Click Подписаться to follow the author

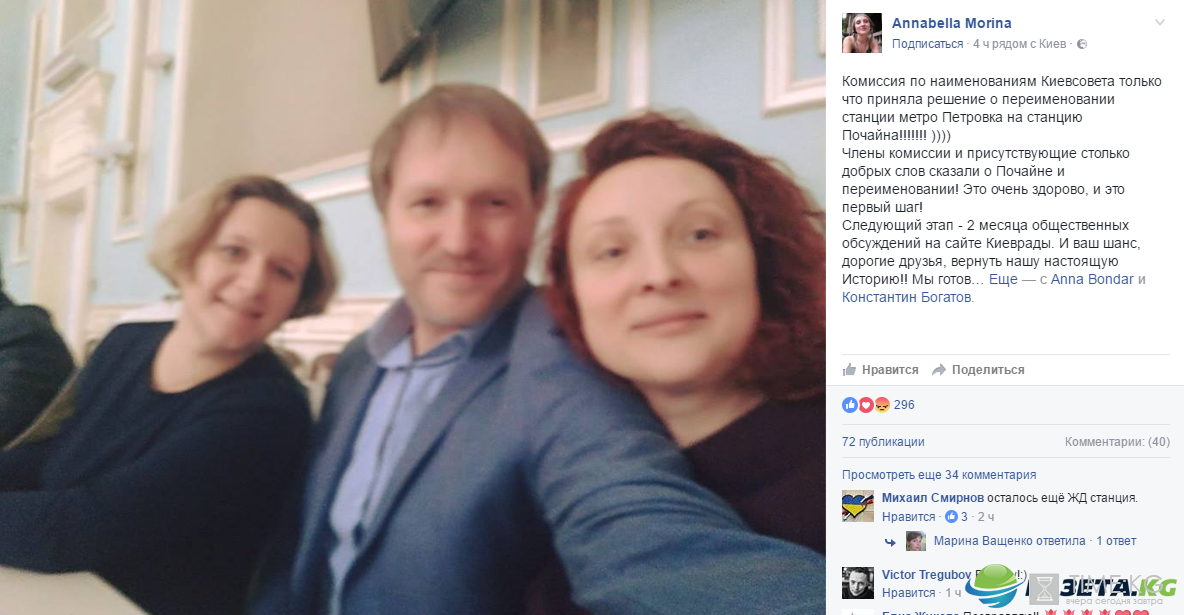tap(927, 44)
